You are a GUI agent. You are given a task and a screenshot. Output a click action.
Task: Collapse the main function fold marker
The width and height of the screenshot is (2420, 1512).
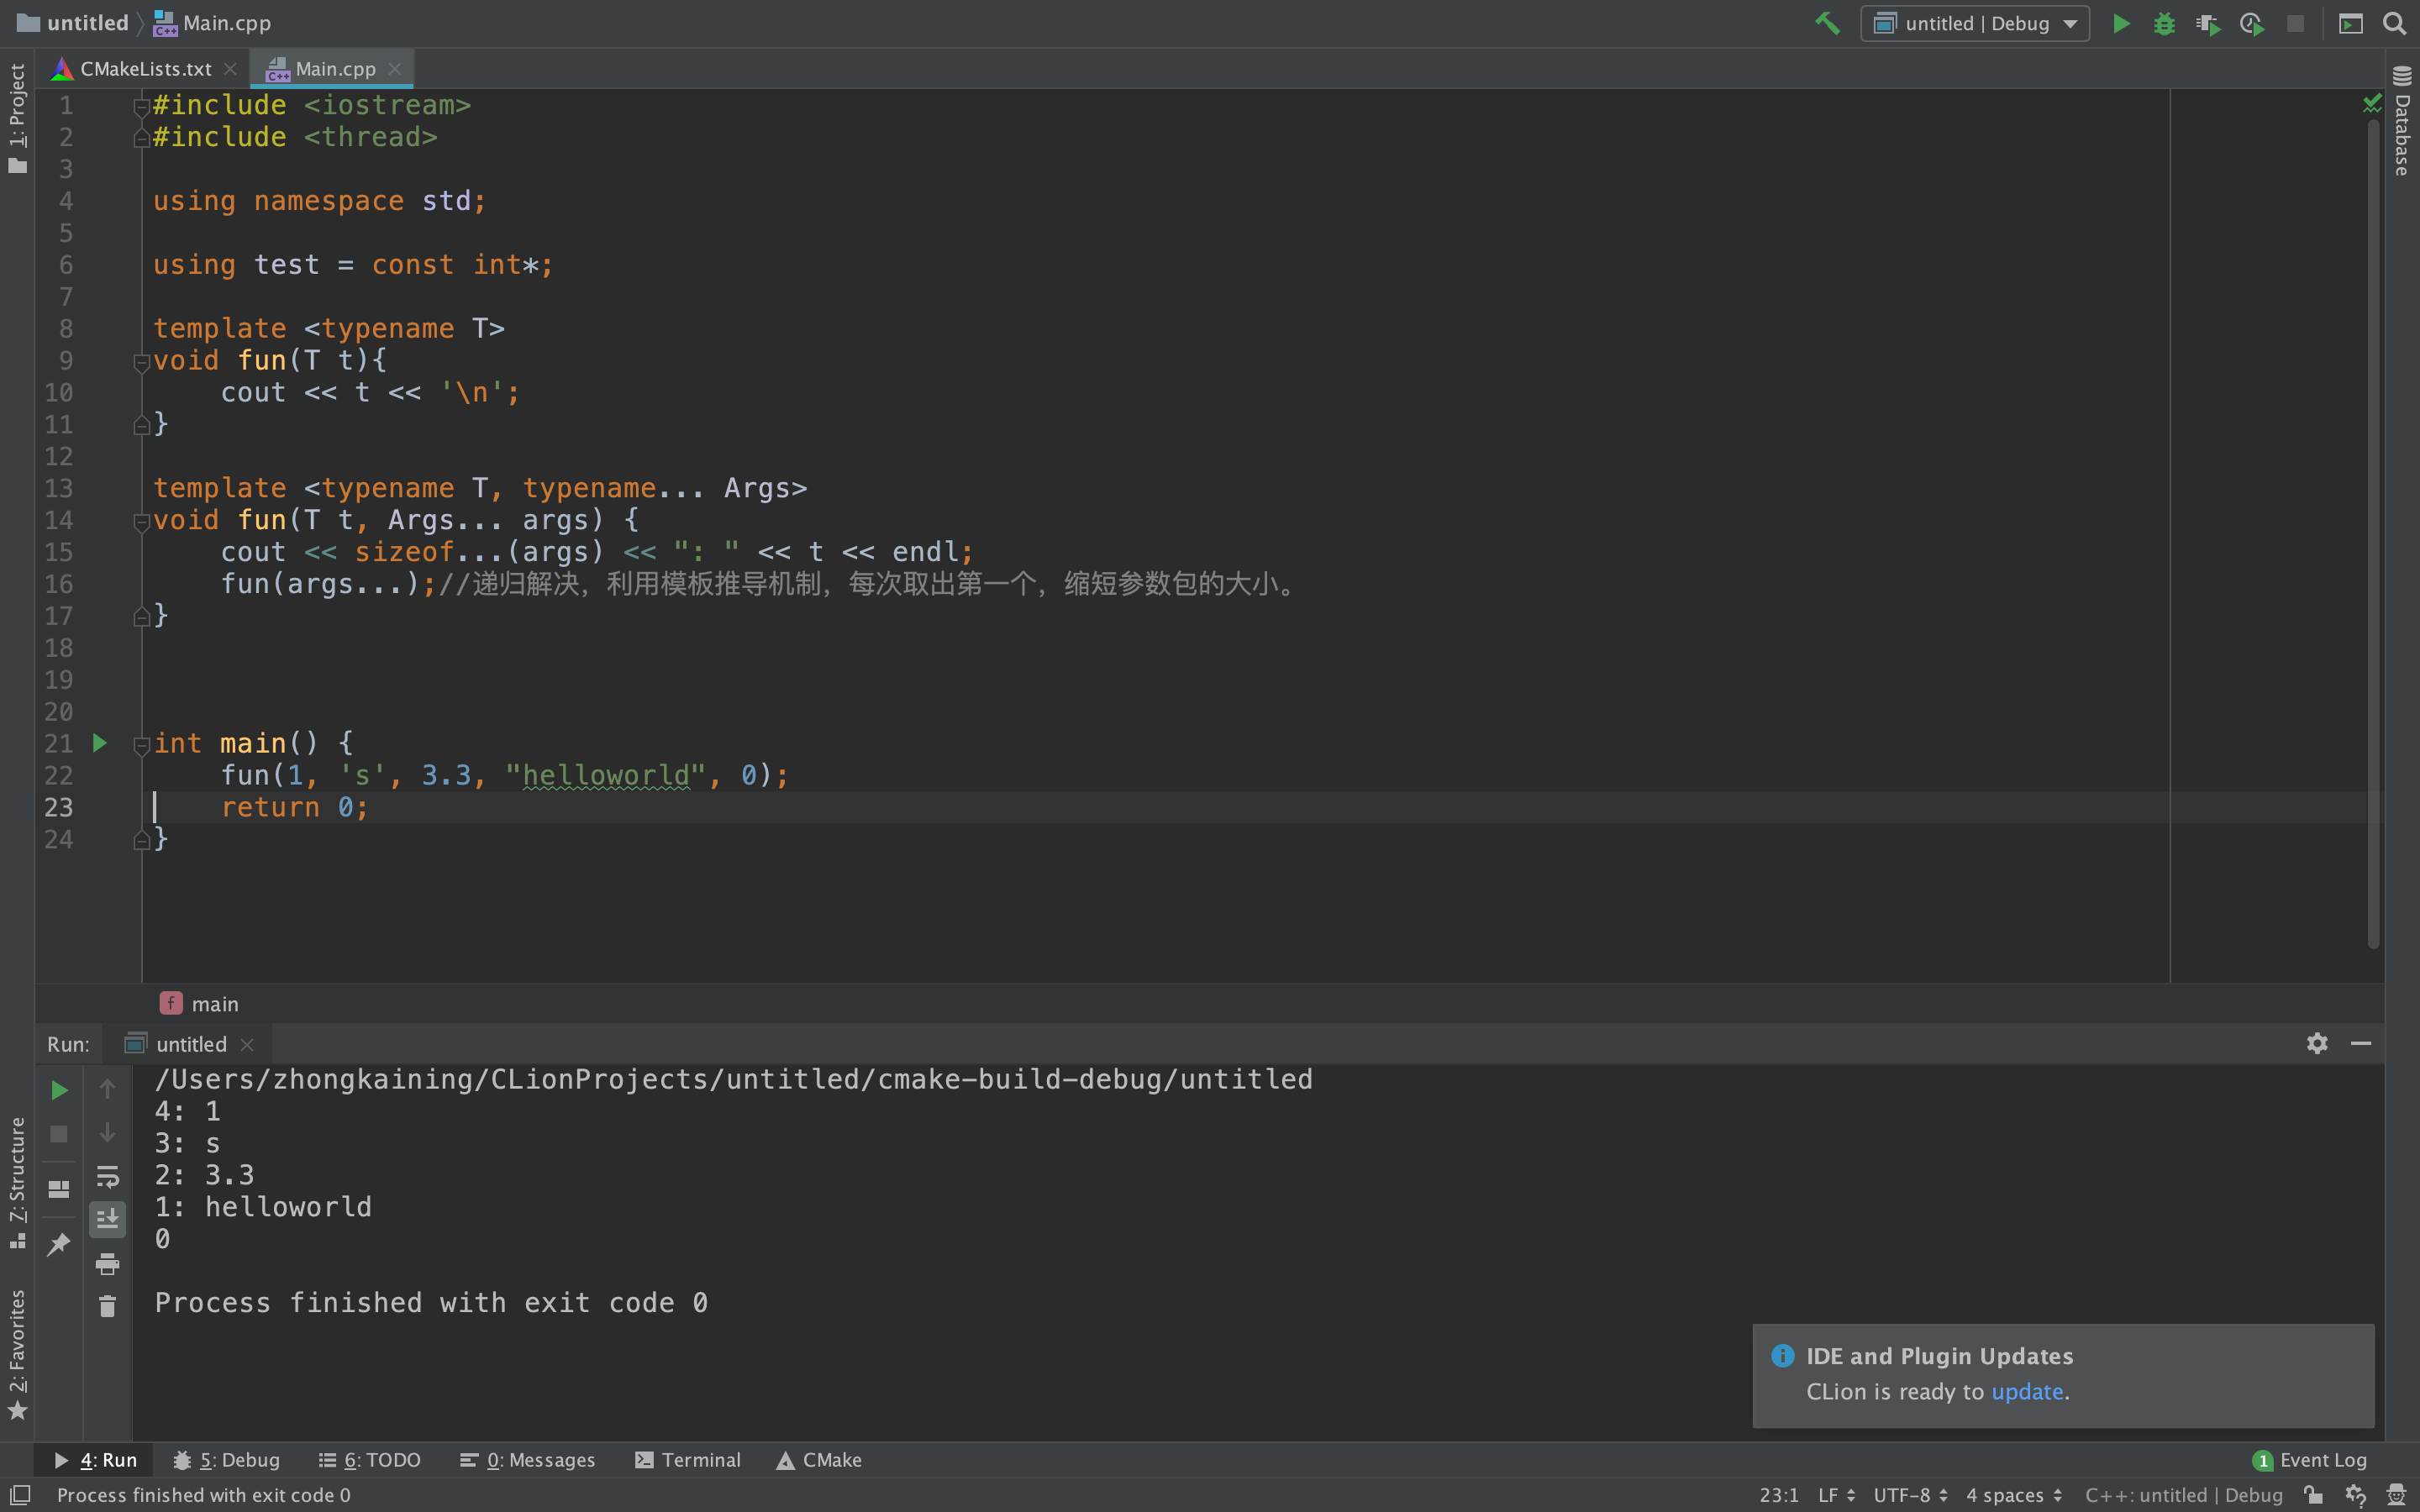[141, 745]
